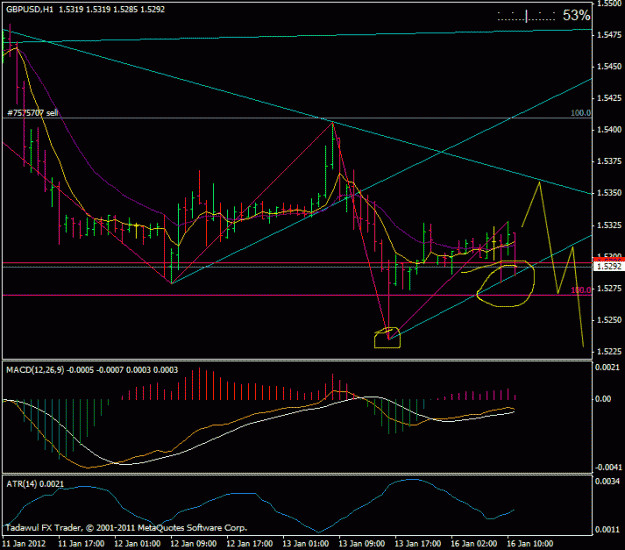Click the 1.5475 price axis value
The width and height of the screenshot is (625, 550).
pyautogui.click(x=609, y=35)
